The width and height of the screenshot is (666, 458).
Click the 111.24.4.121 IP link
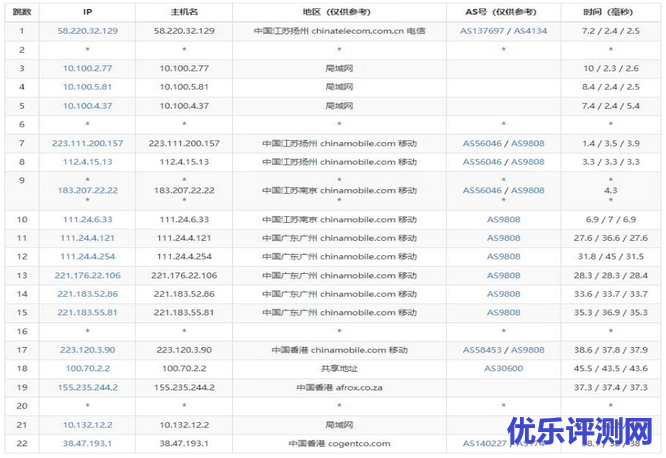87,238
